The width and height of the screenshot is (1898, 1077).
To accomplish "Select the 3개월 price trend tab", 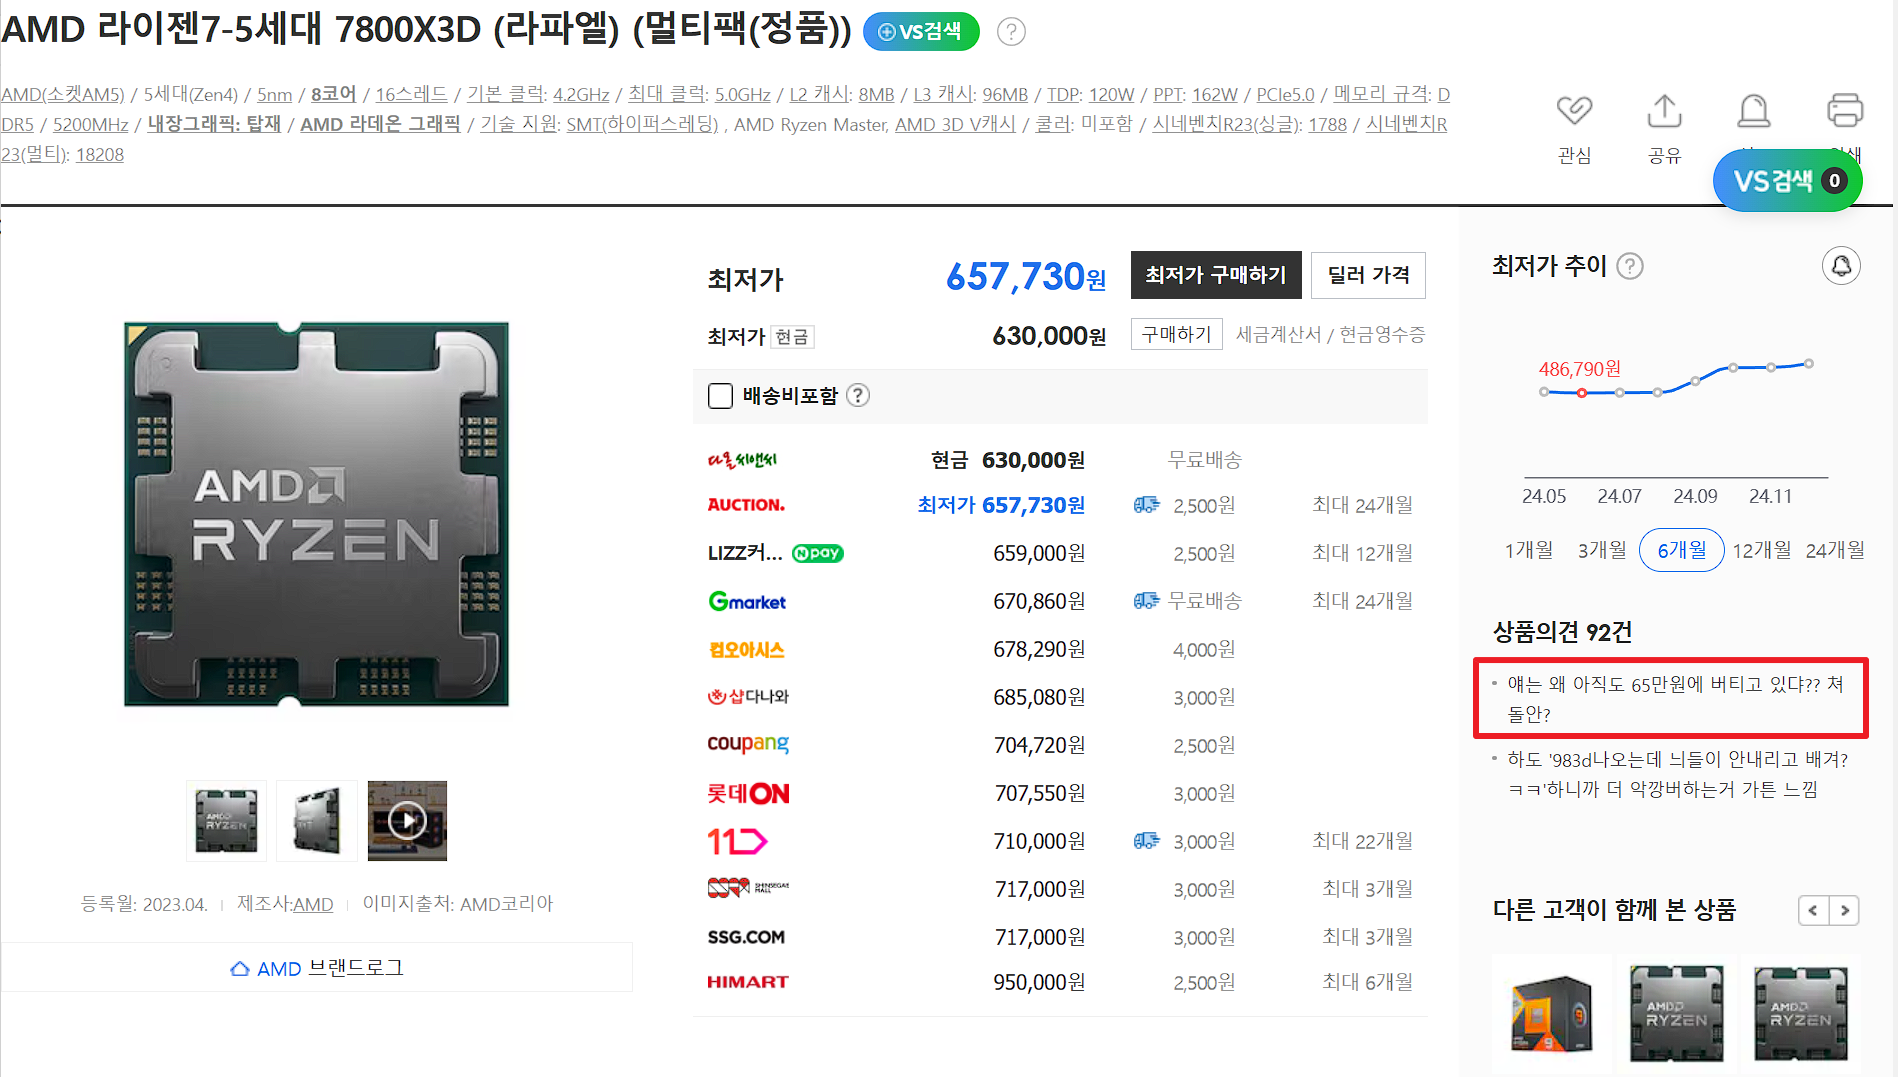I will point(1602,550).
